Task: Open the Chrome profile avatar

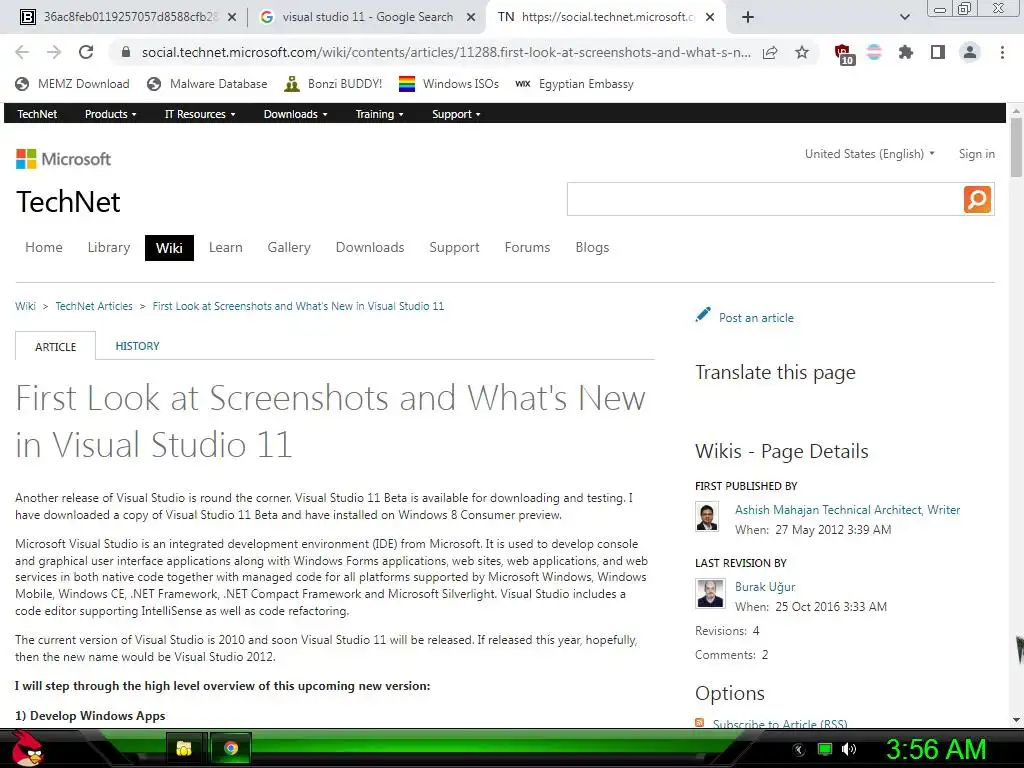Action: tap(970, 52)
